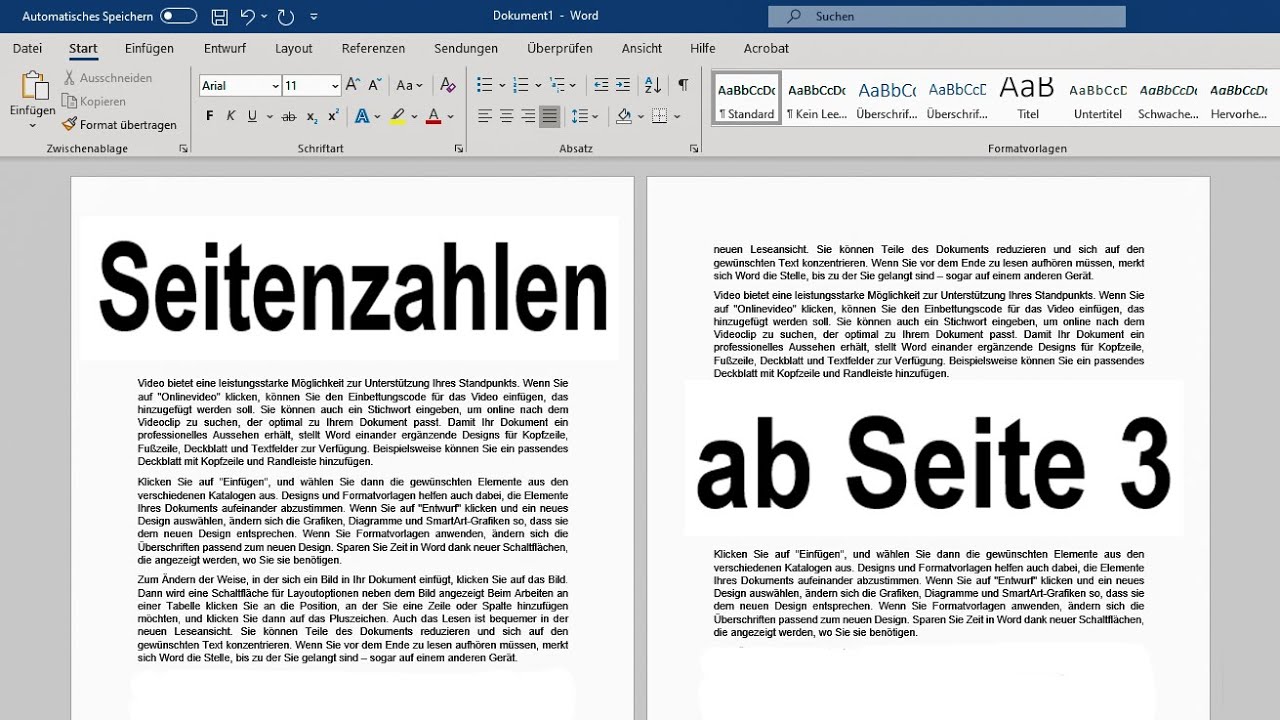
Task: Open the Referenzen tab
Action: point(373,48)
